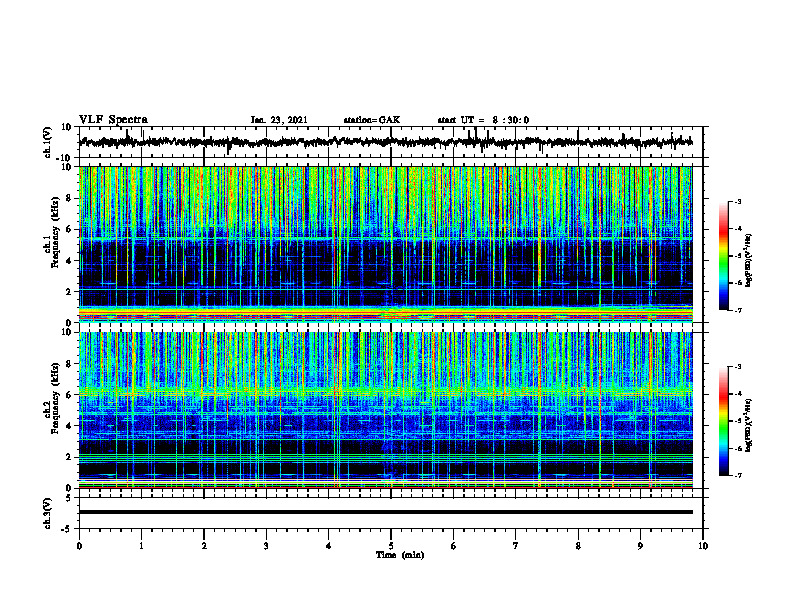Click the "4" kHz tick of ch.2 spectrogram
Screen dimensions: 792x612
pyautogui.click(x=69, y=426)
